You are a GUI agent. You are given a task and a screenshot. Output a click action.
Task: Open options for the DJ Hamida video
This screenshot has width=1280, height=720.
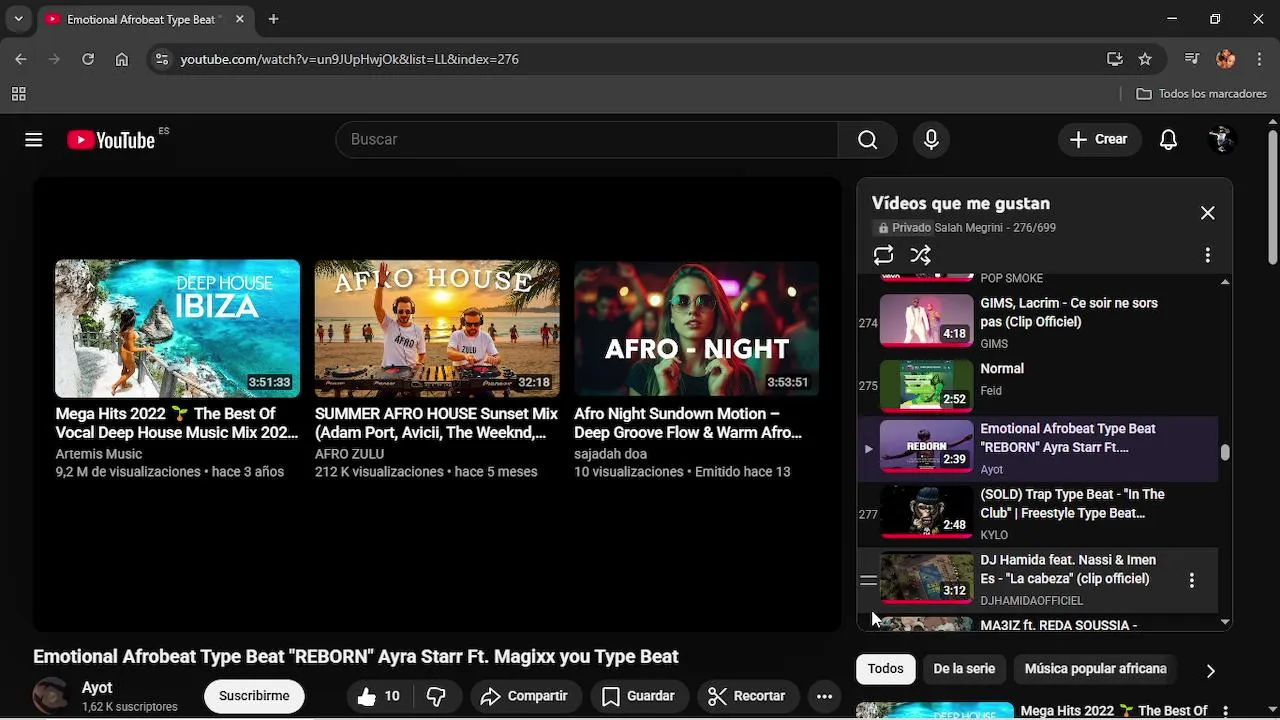1191,580
